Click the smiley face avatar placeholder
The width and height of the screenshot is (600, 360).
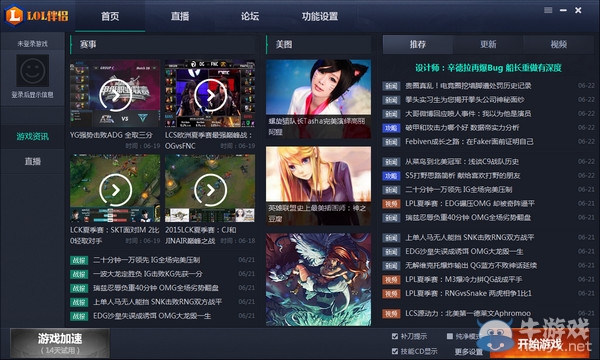coord(33,70)
